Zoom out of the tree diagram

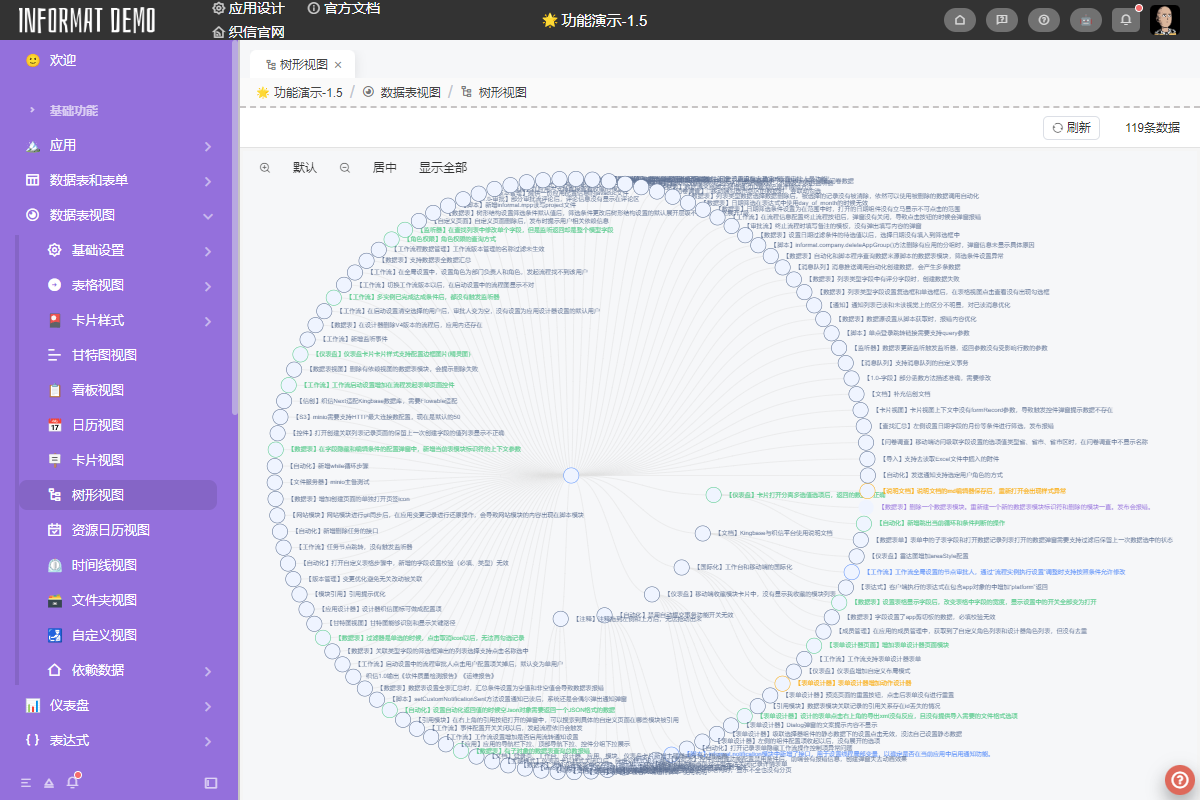345,167
